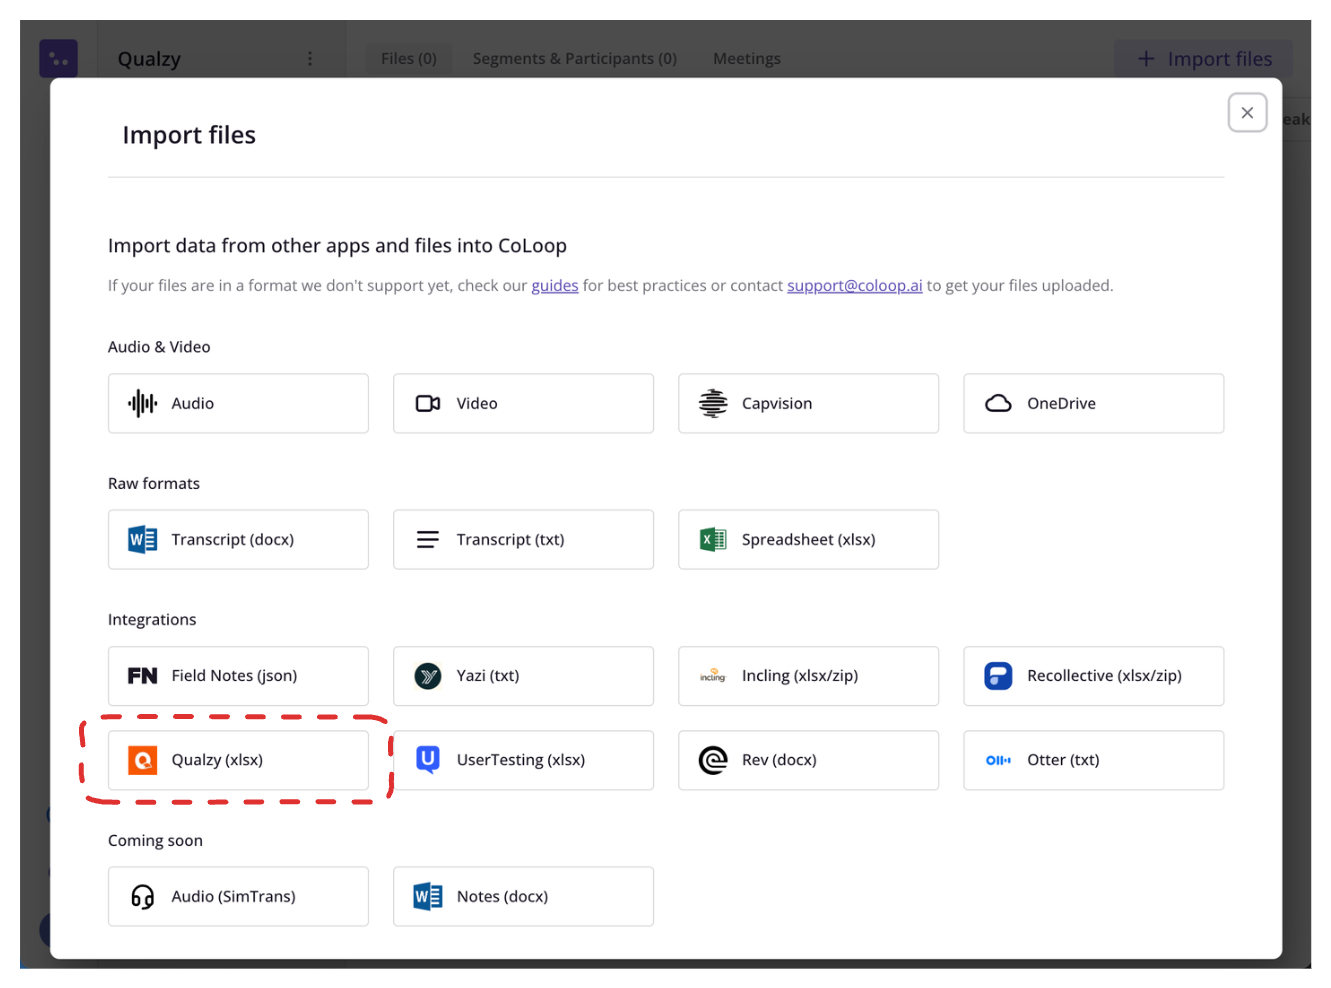
Task: Click the Word icon beside Notes (docx)
Action: pyautogui.click(x=428, y=896)
